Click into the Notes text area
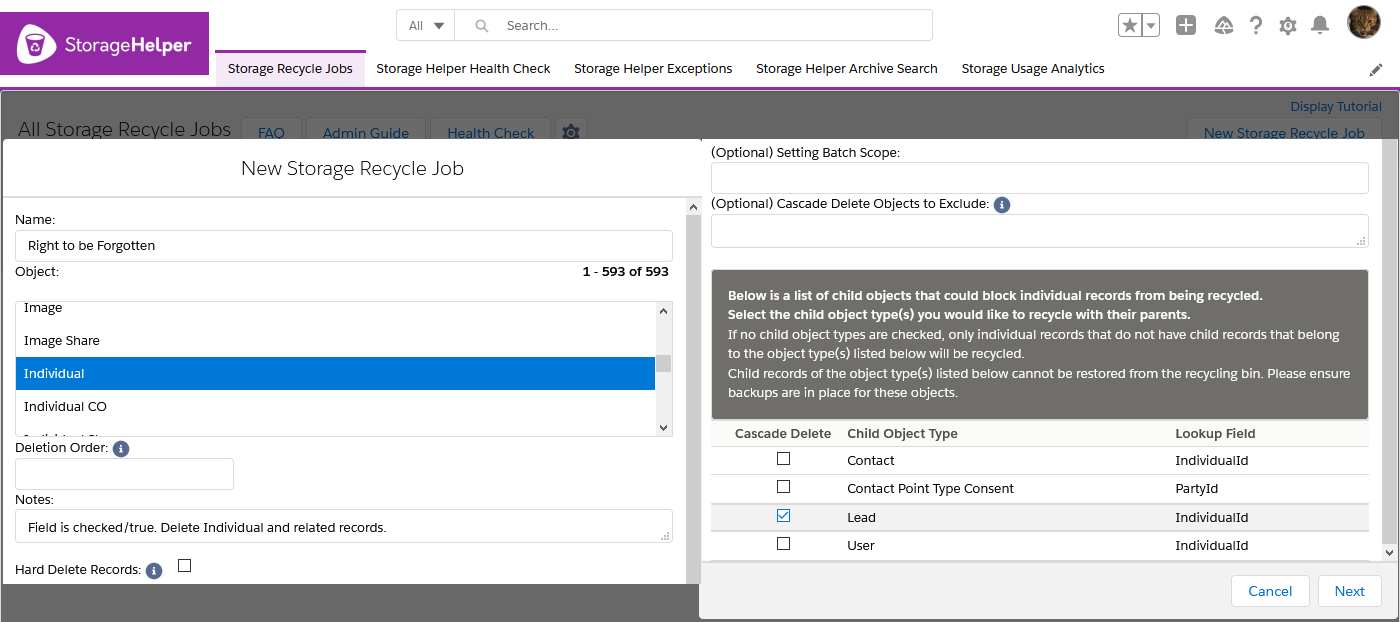This screenshot has width=1400, height=622. point(344,527)
